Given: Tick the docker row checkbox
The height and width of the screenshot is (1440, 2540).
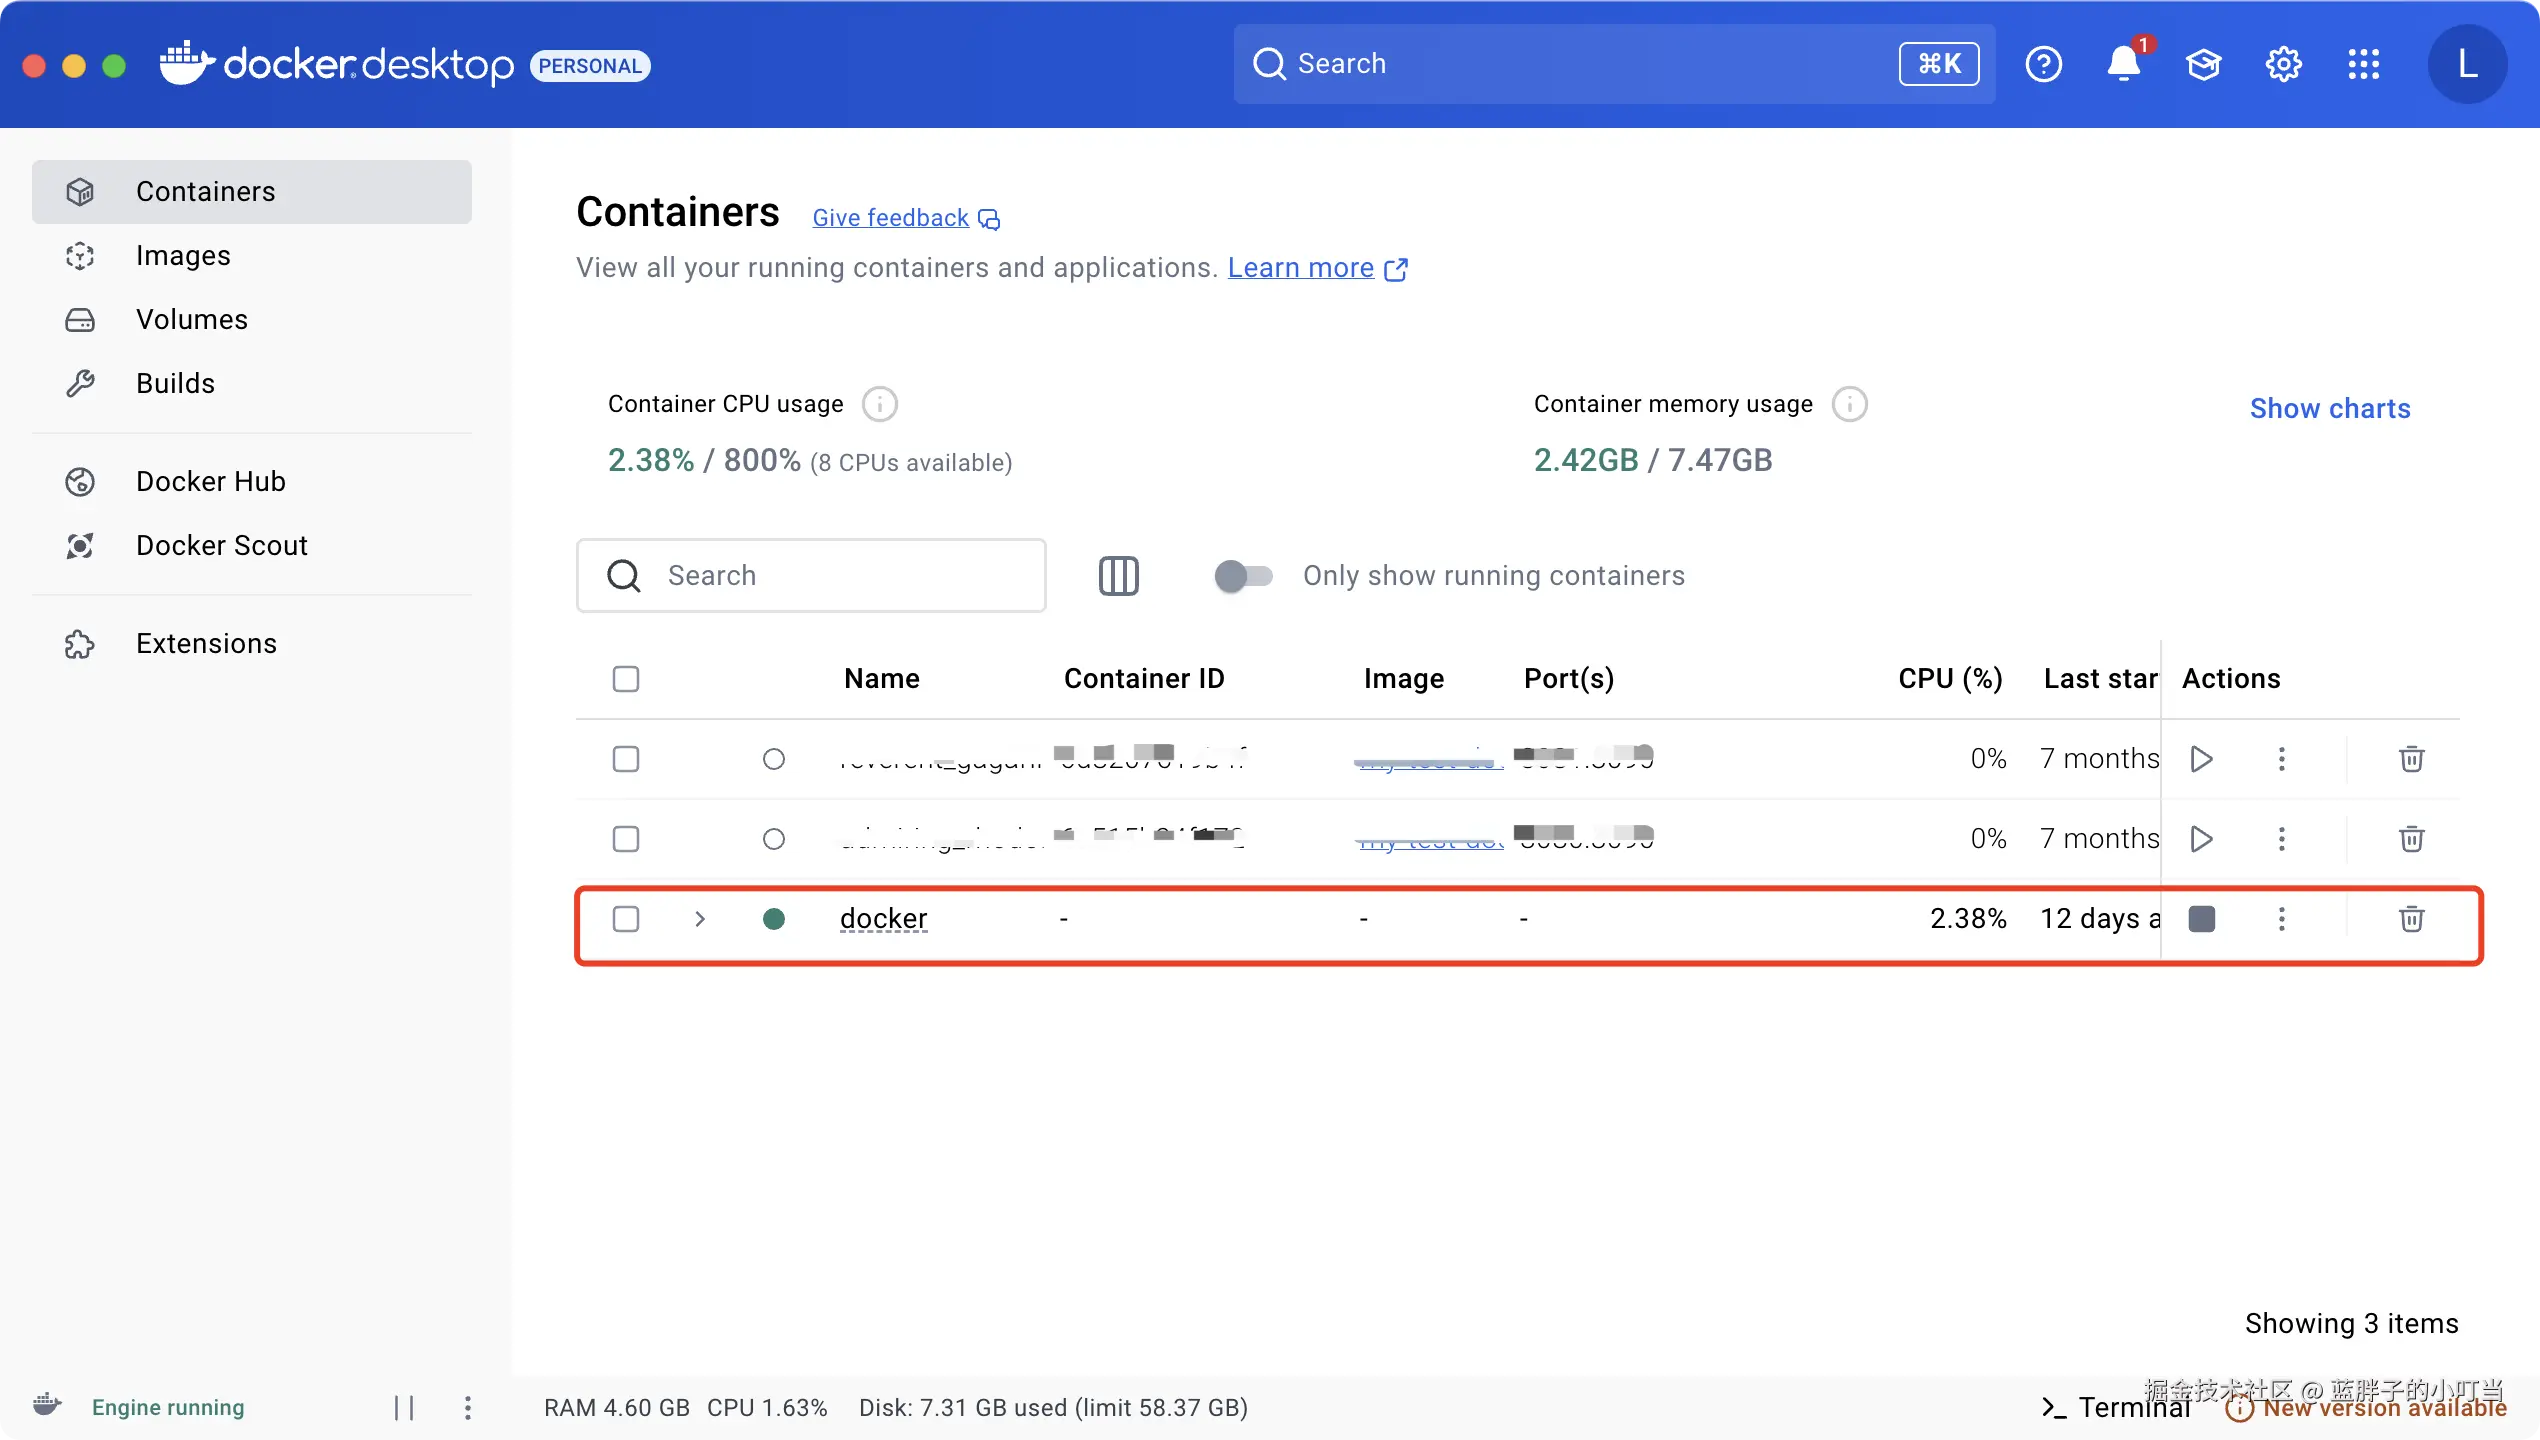Looking at the screenshot, I should tap(626, 918).
